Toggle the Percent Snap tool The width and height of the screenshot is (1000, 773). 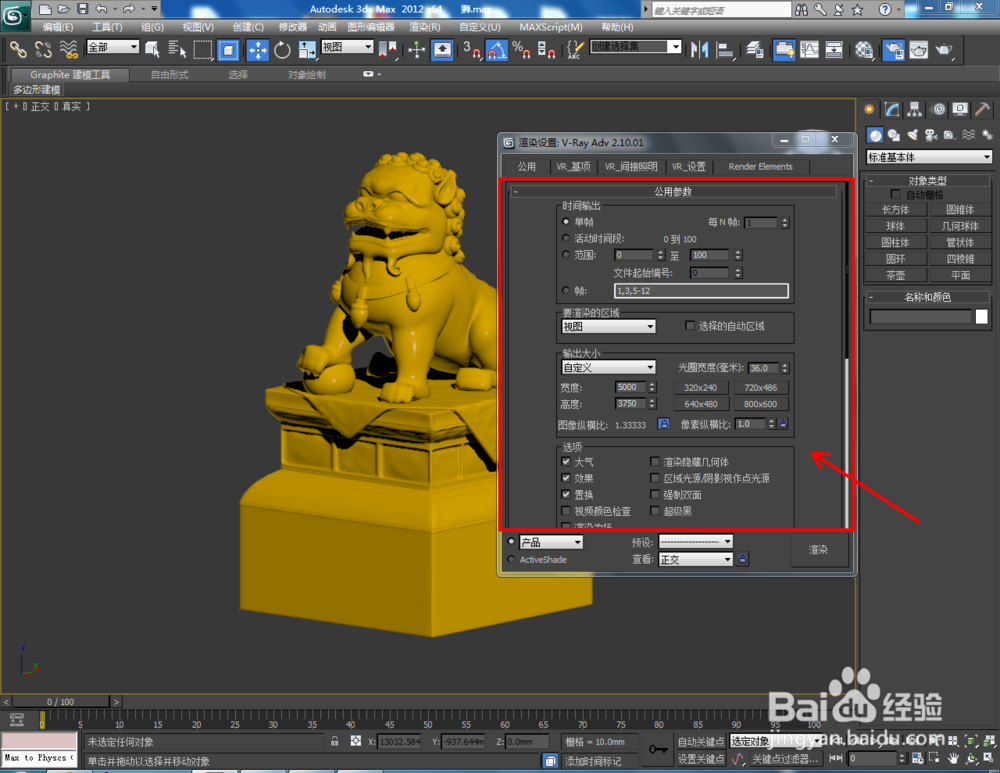point(521,50)
